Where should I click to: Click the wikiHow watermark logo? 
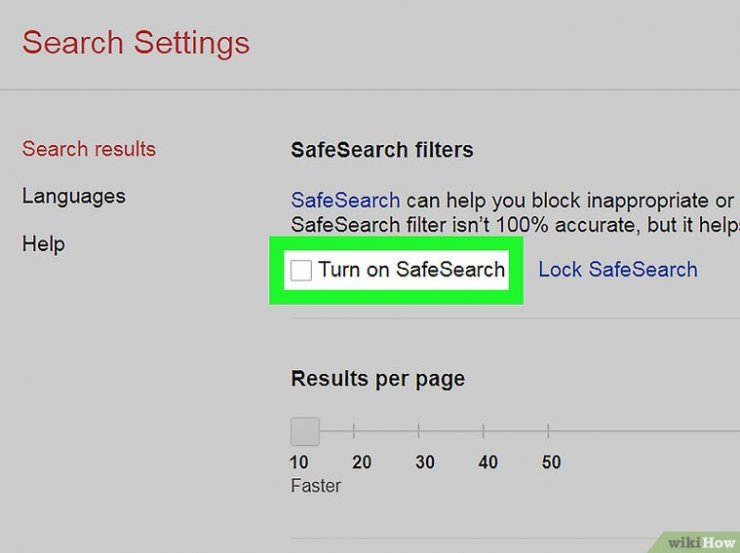701,543
